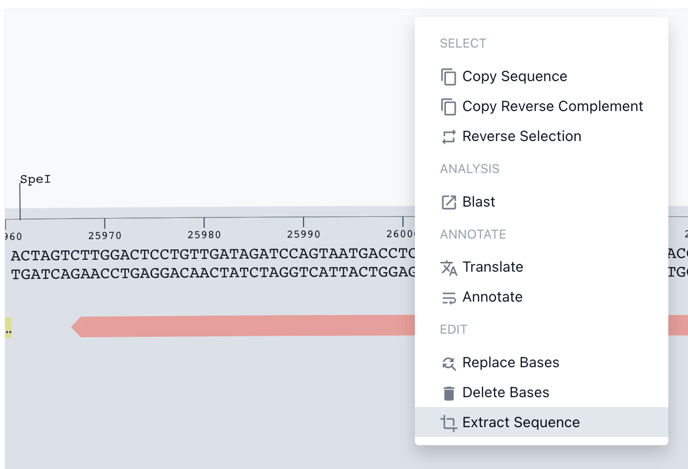Click the Reverse Selection arrows icon
The image size is (688, 469).
pos(448,136)
